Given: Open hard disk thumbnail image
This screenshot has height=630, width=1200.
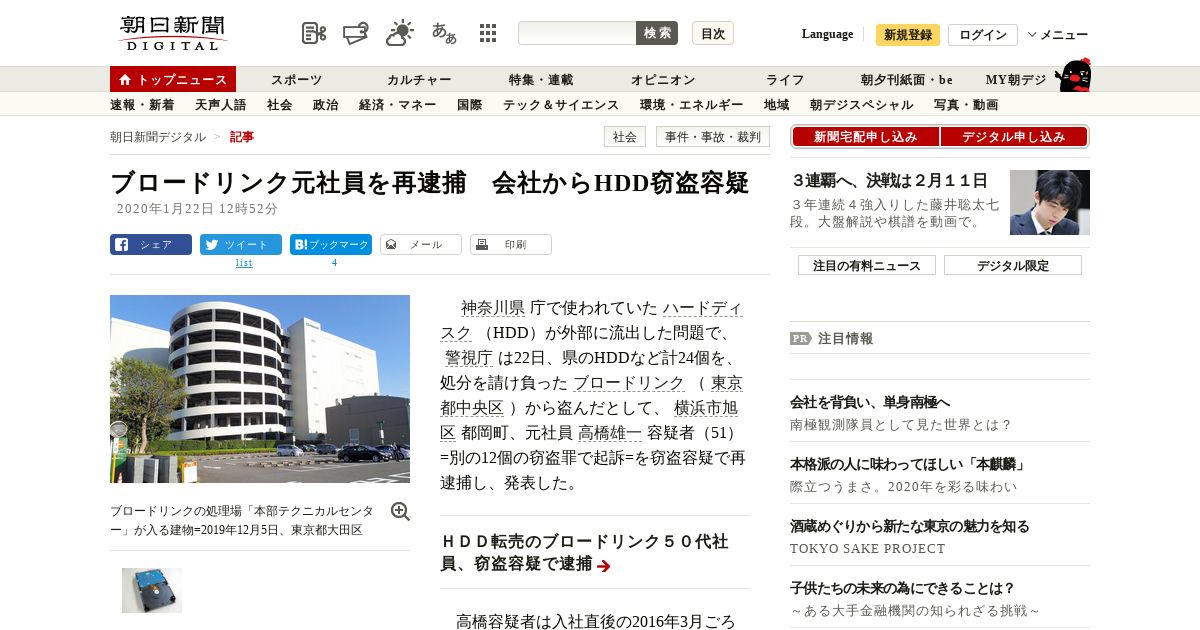Looking at the screenshot, I should click(152, 590).
